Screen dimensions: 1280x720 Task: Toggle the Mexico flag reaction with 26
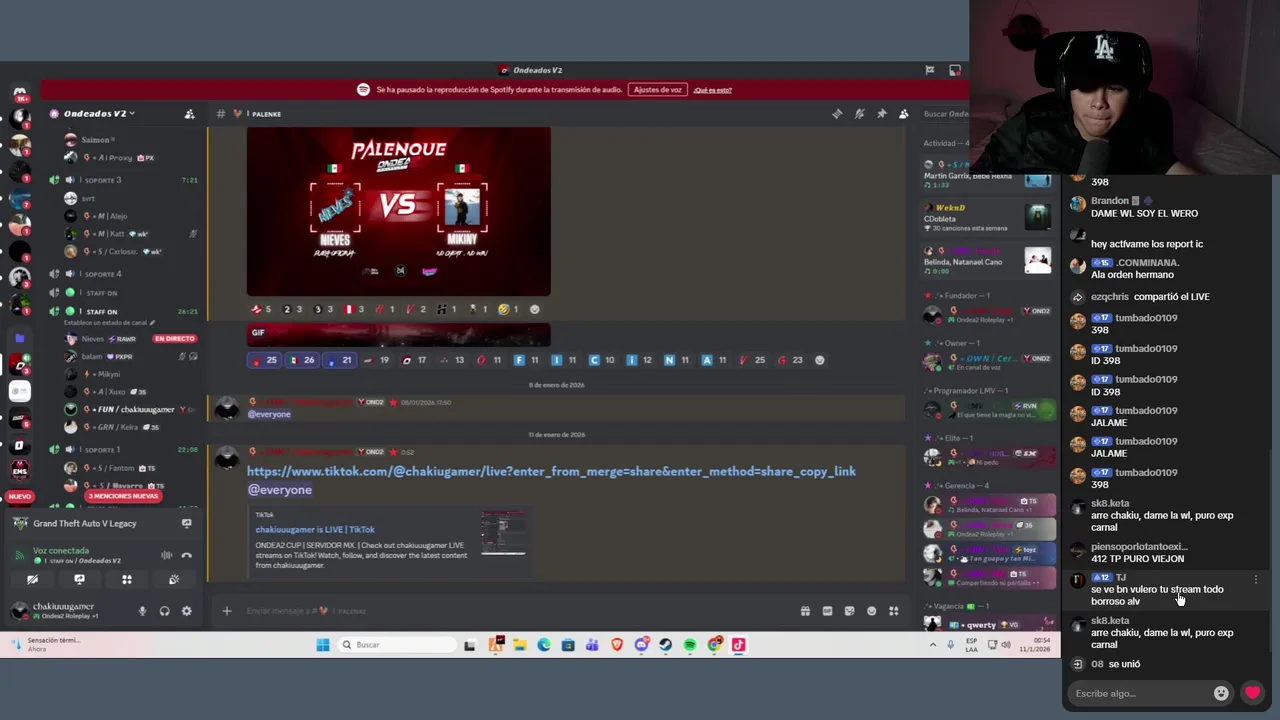[301, 360]
